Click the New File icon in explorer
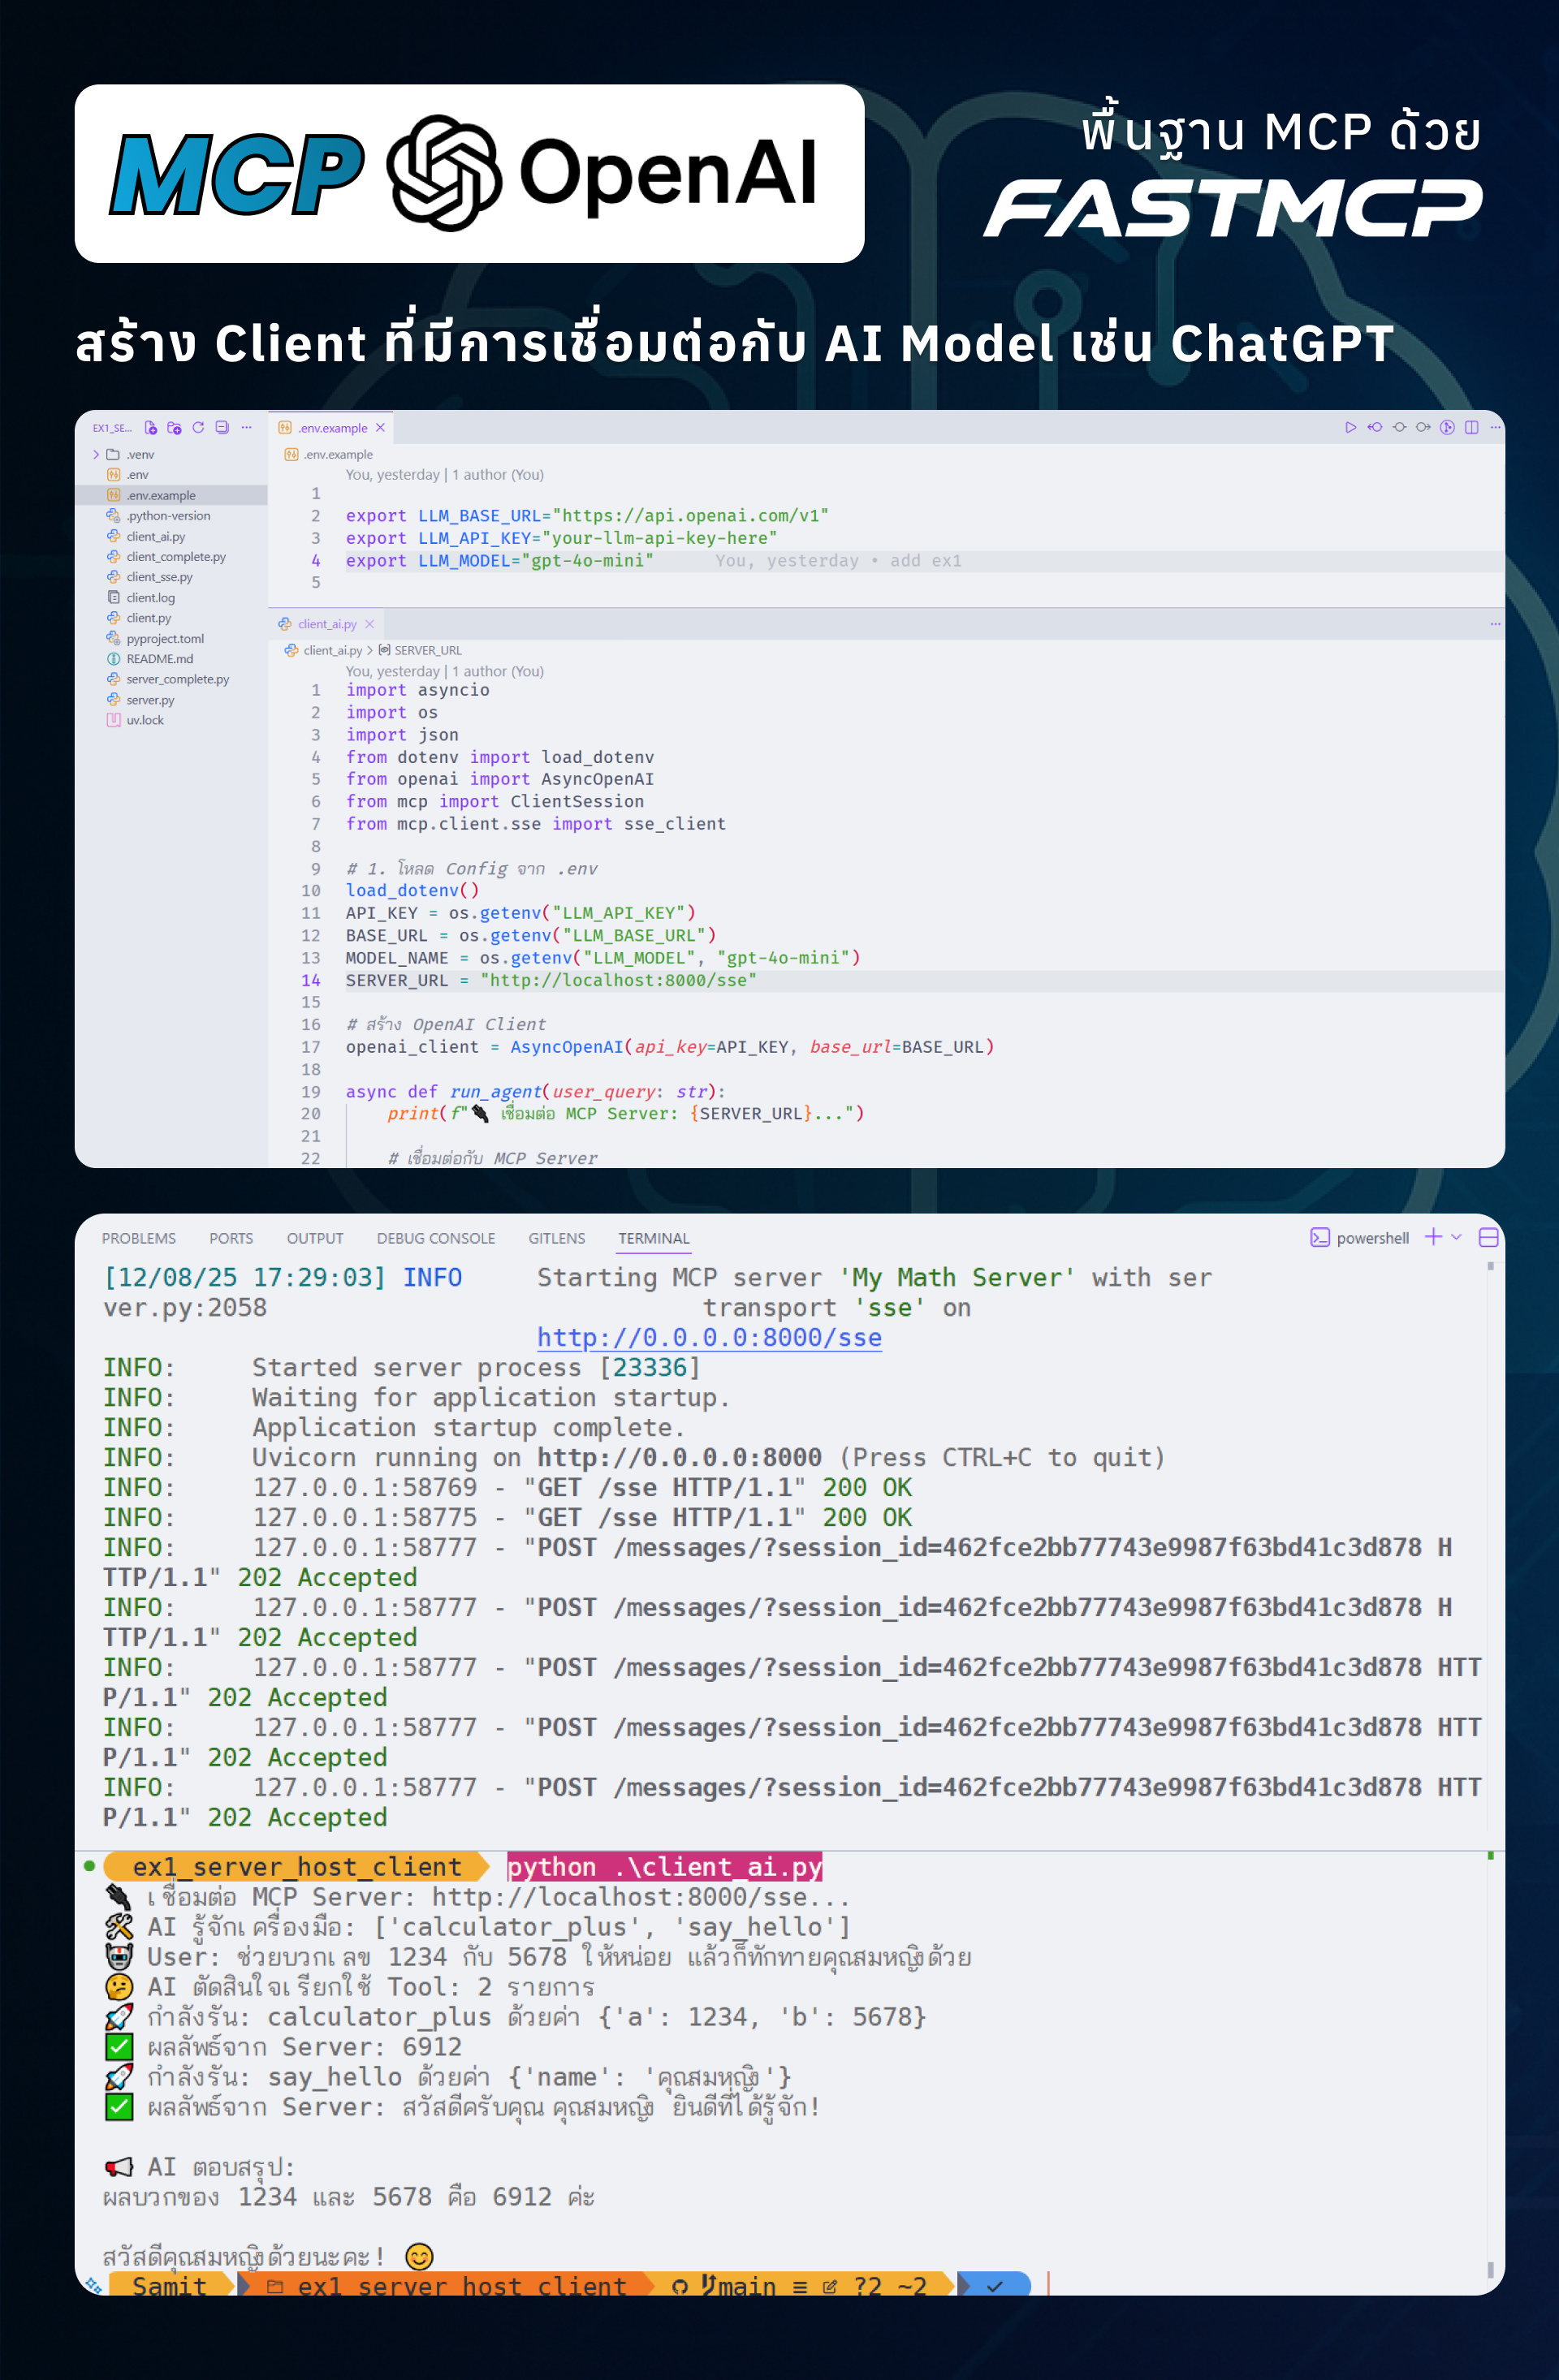 click(x=151, y=428)
